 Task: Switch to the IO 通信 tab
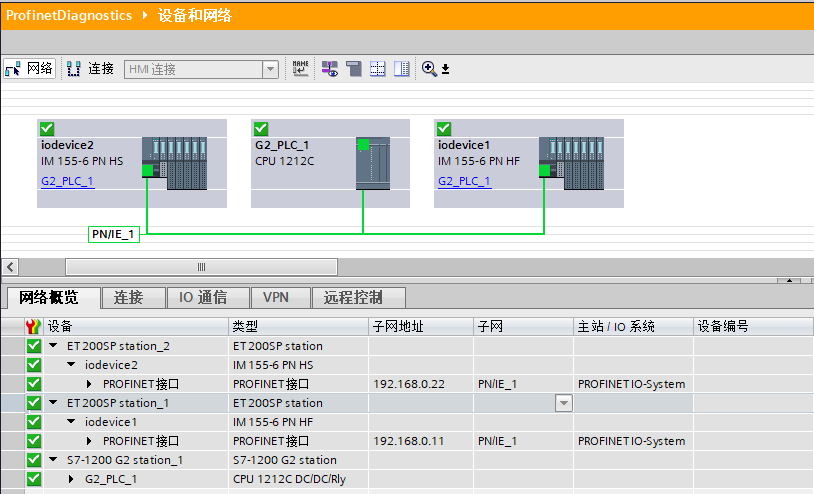click(202, 297)
